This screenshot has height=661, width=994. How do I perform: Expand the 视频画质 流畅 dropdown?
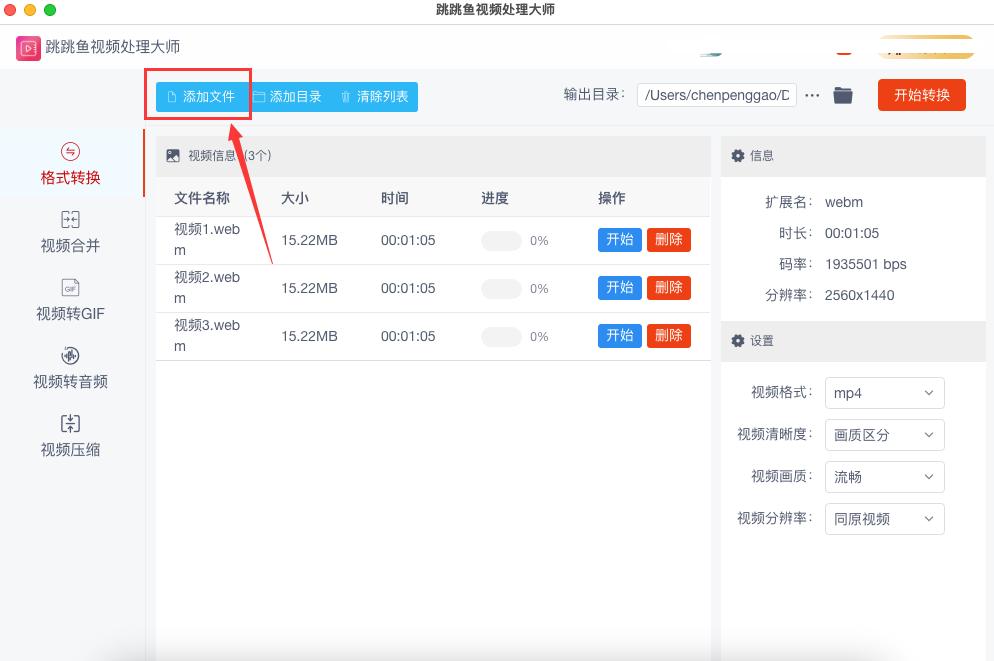(x=884, y=477)
